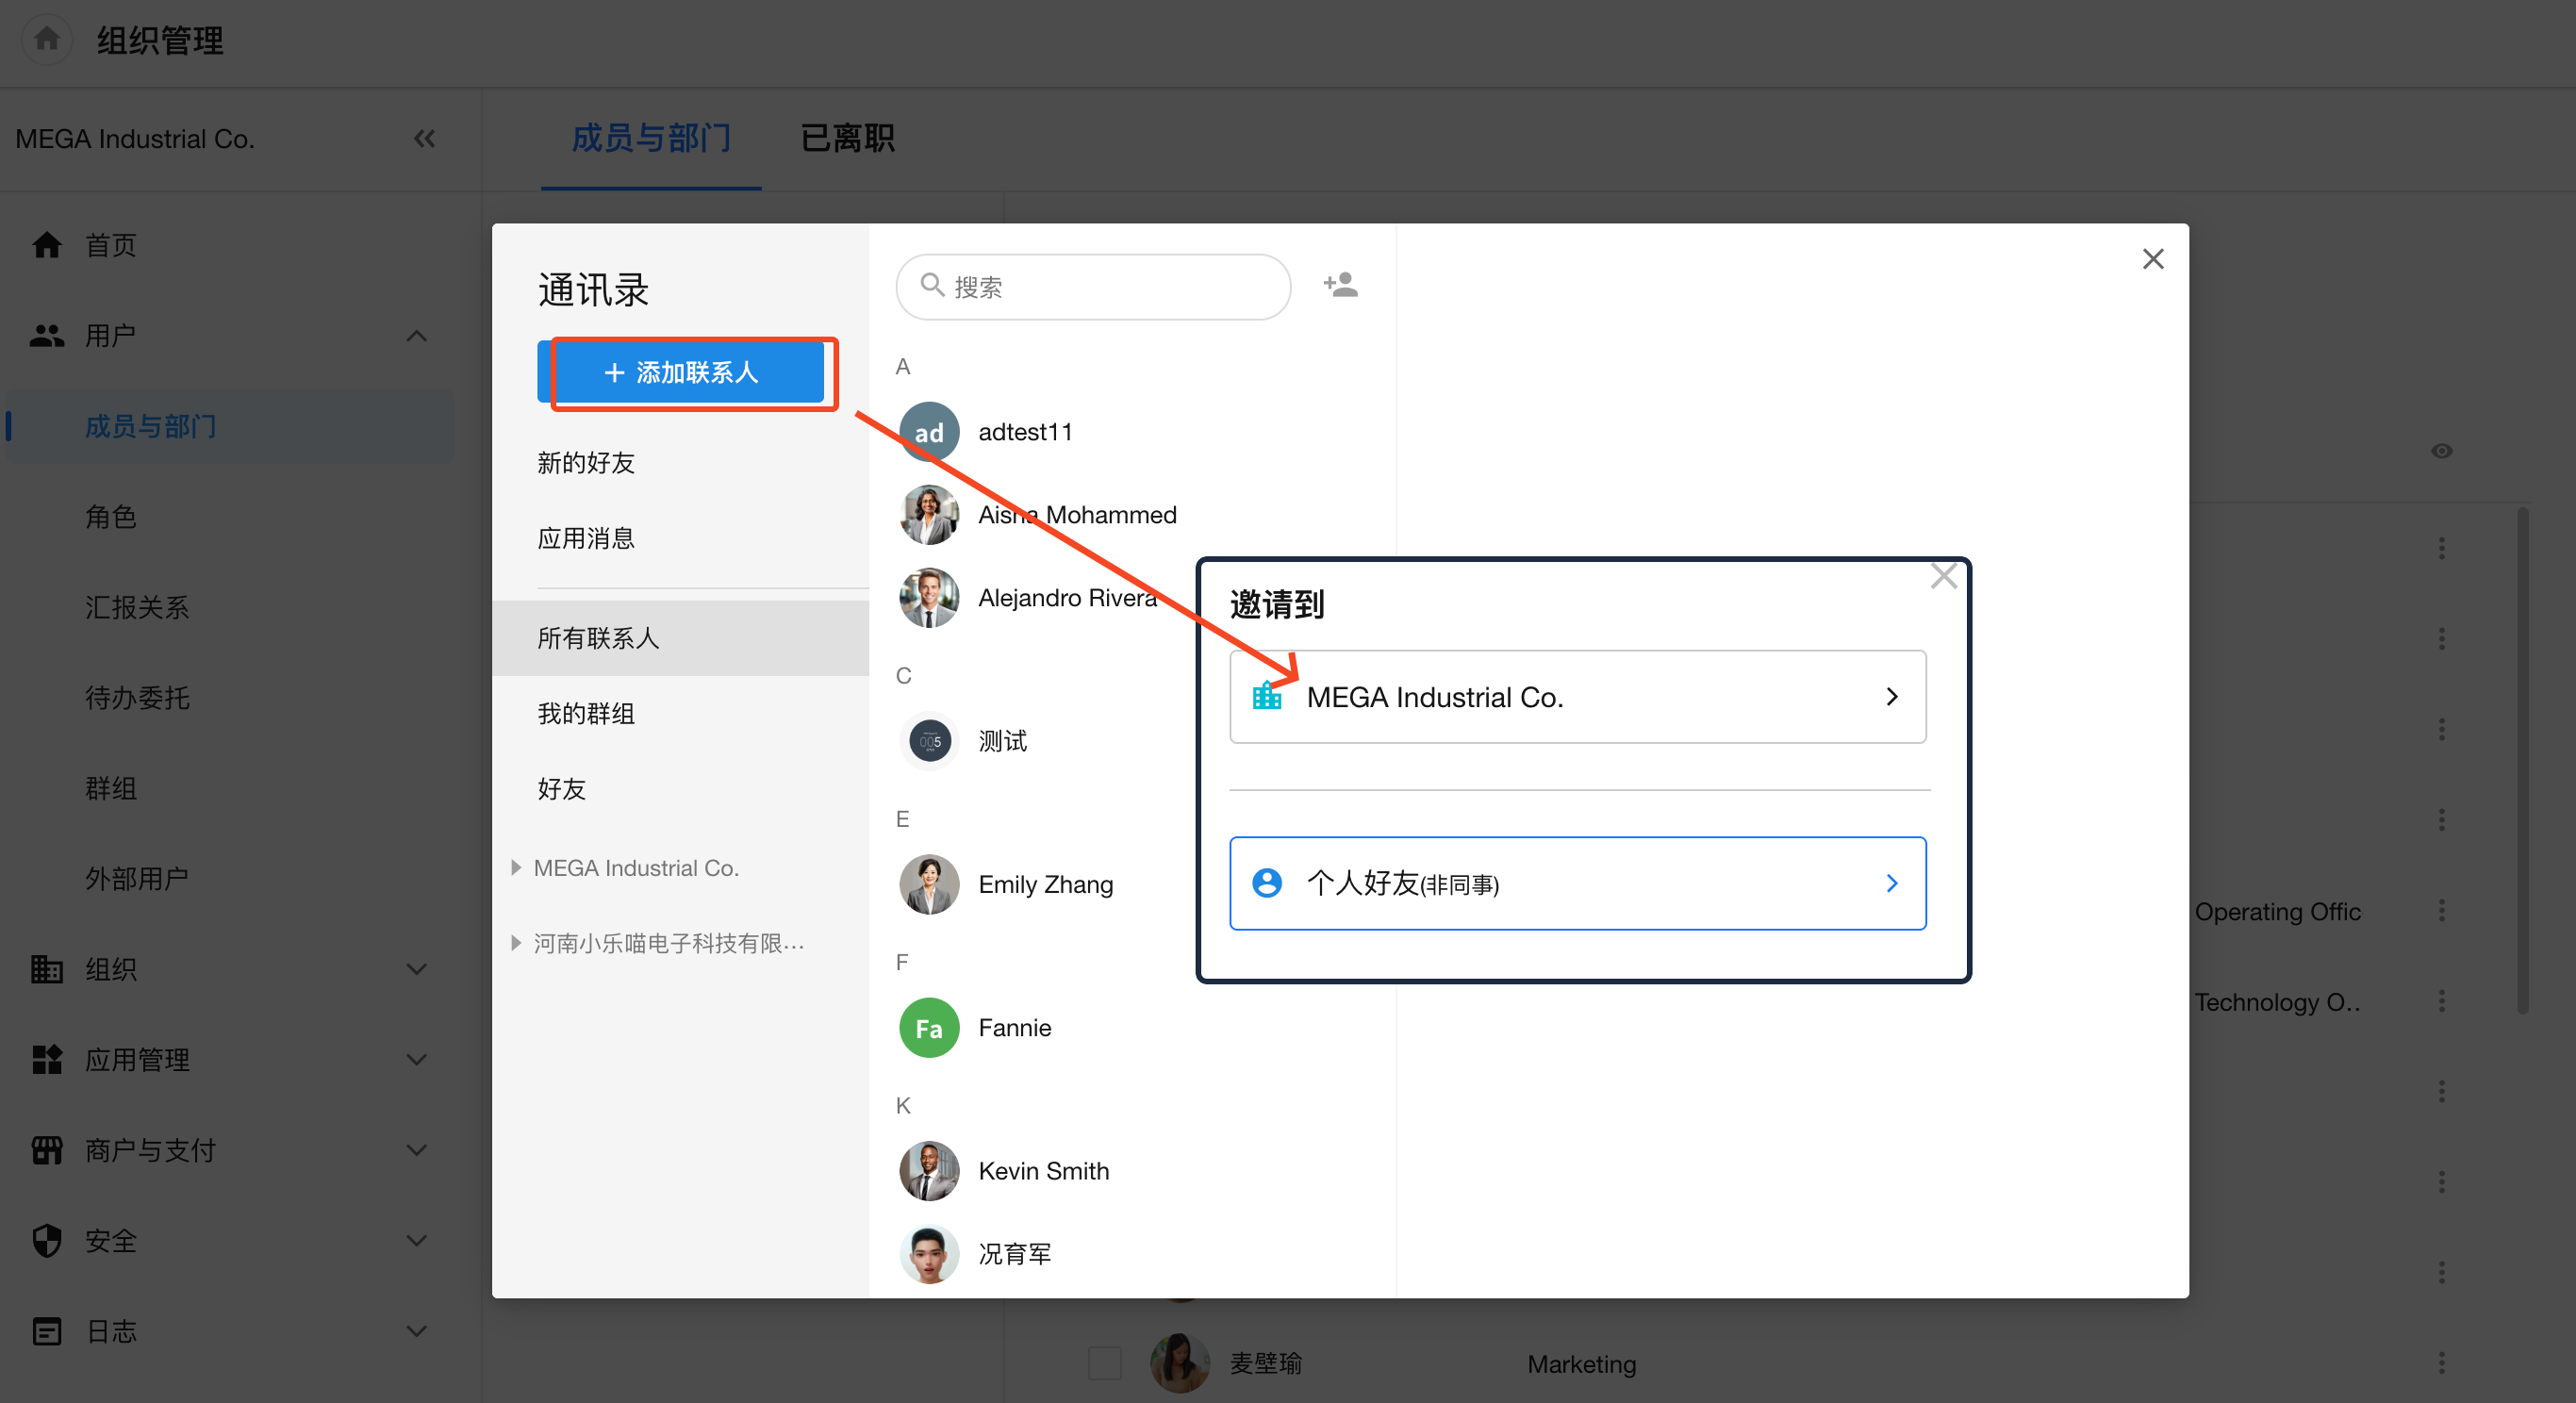Click the shield icon beside 安全

(x=46, y=1240)
